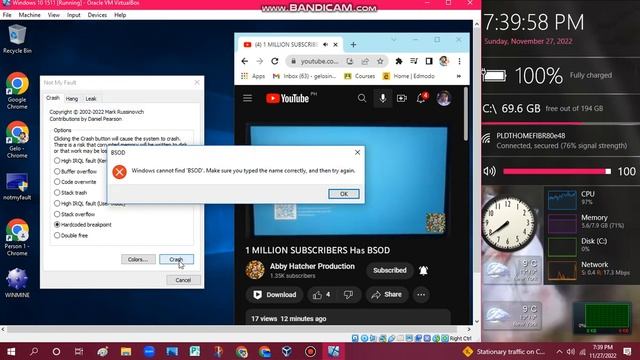Open the VirtualBox Devices menu

(97, 15)
